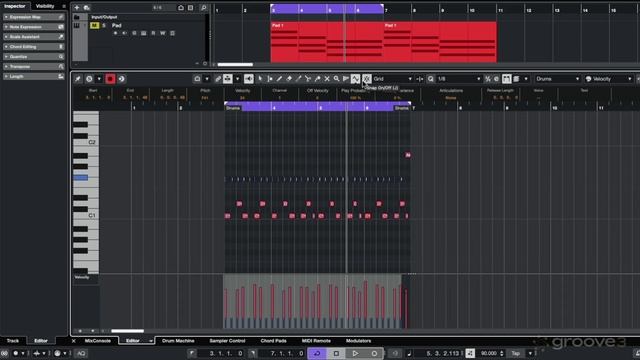Screen dimensions: 640x360
Task: Select the Erase tool
Action: pos(289,79)
